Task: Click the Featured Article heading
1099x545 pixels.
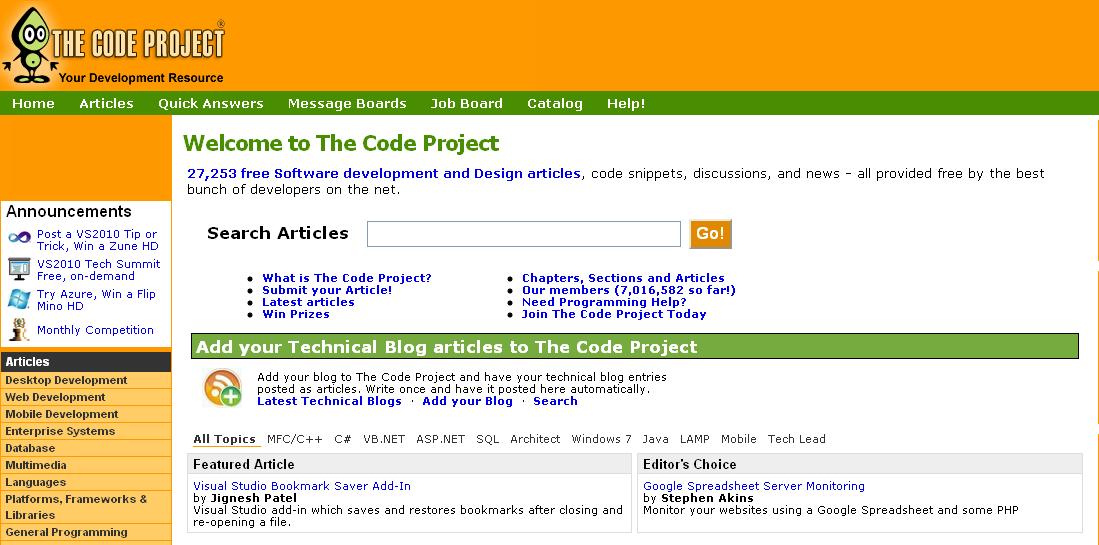Action: coord(244,464)
